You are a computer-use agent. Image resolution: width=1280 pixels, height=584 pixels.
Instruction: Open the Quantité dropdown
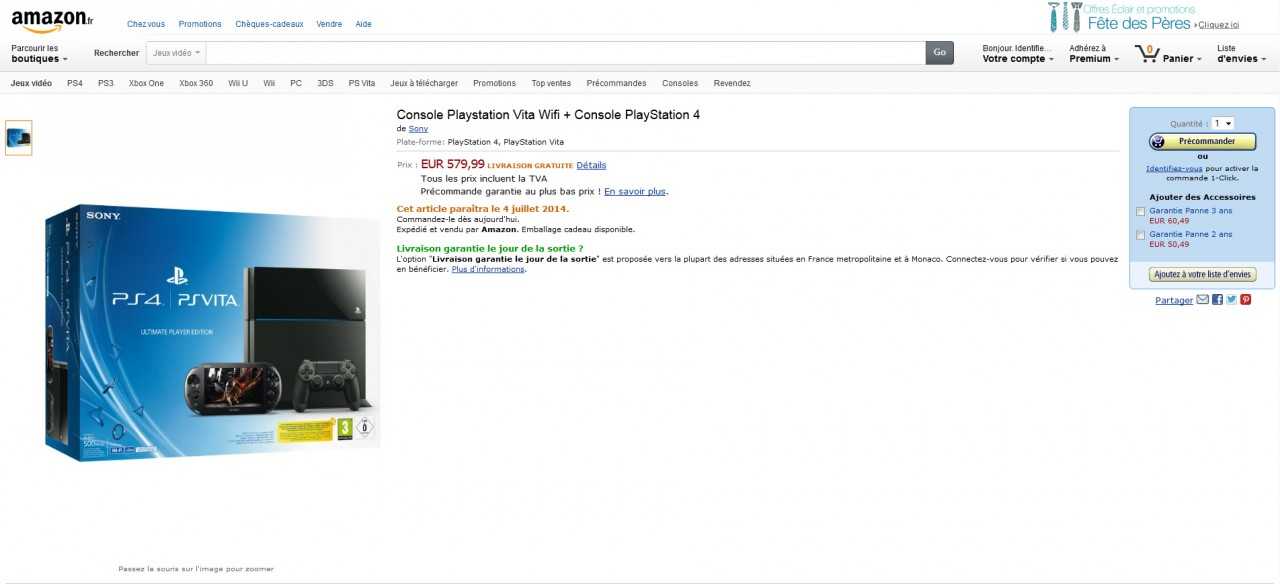(x=1222, y=123)
